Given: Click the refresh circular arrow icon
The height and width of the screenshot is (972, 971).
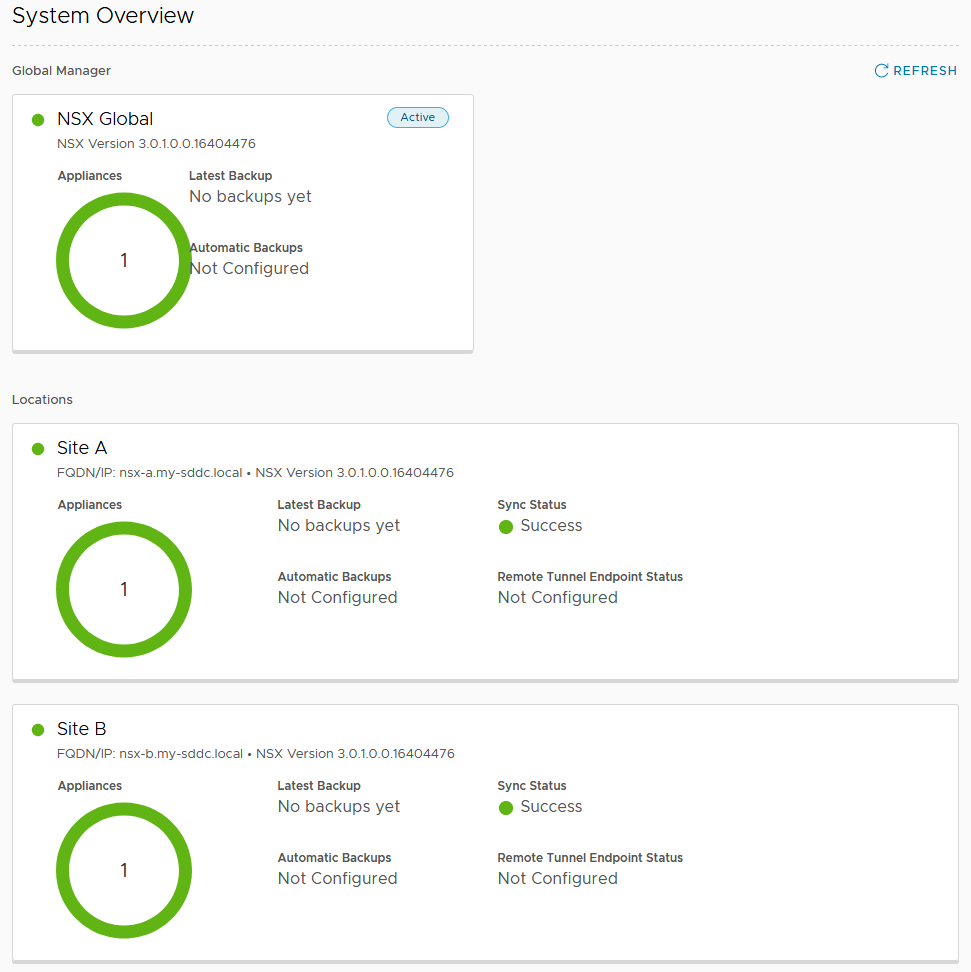Looking at the screenshot, I should pyautogui.click(x=881, y=71).
